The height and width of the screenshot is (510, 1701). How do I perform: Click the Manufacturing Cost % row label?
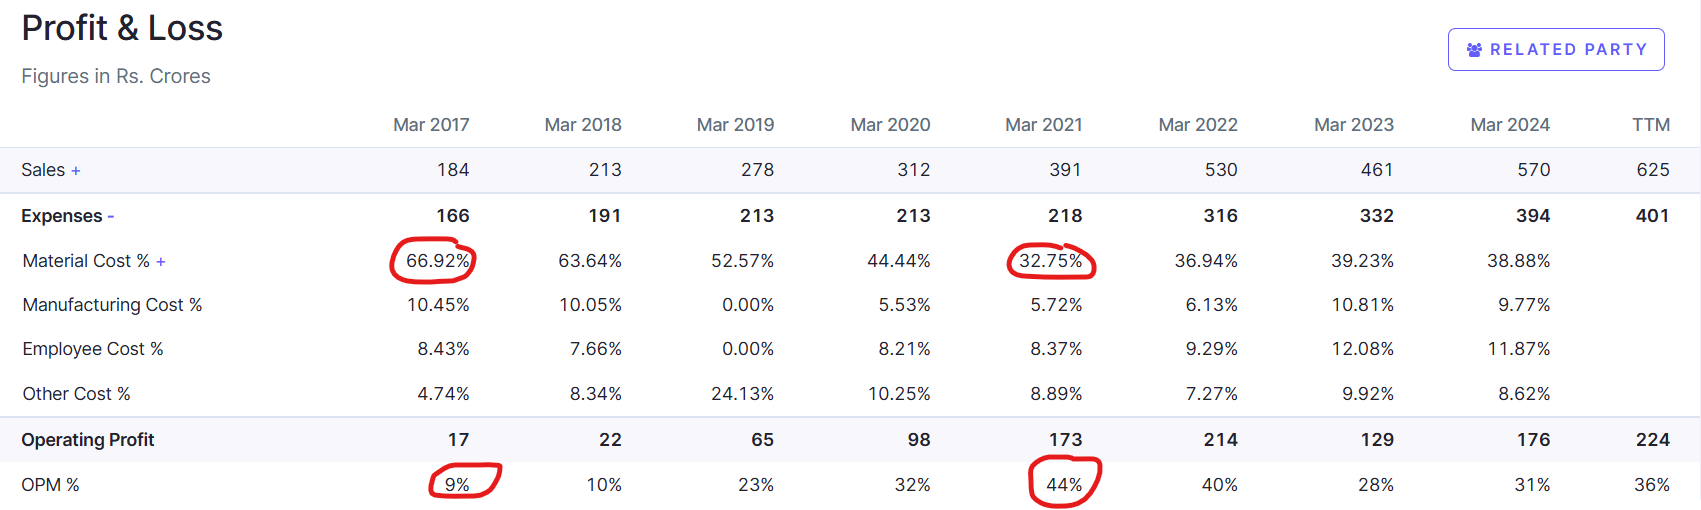tap(112, 305)
